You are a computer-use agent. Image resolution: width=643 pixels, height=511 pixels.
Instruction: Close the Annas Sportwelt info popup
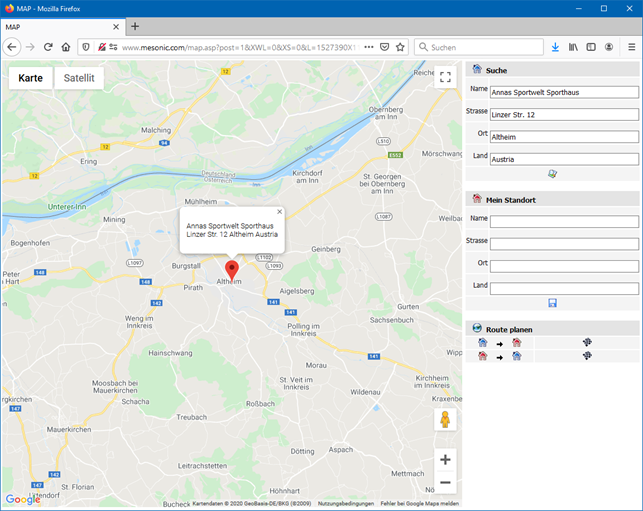(279, 212)
